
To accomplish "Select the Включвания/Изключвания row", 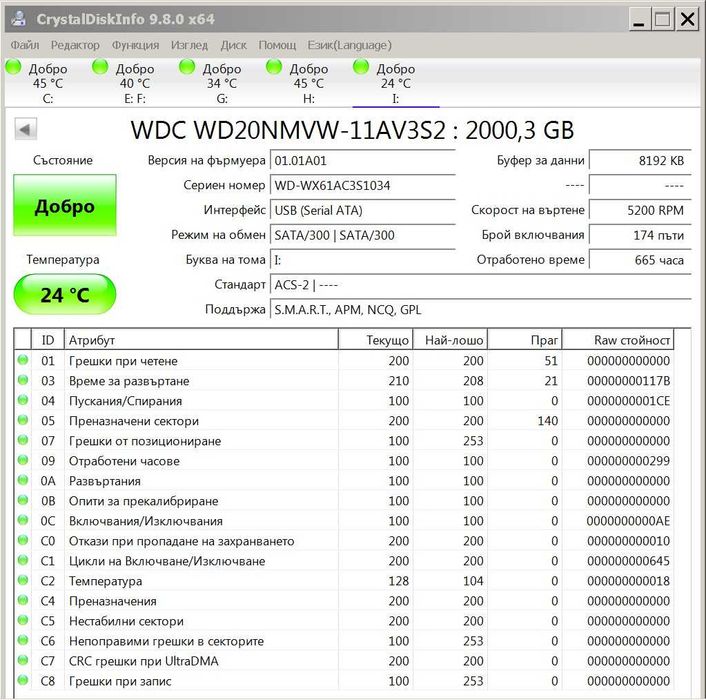I will (x=344, y=521).
